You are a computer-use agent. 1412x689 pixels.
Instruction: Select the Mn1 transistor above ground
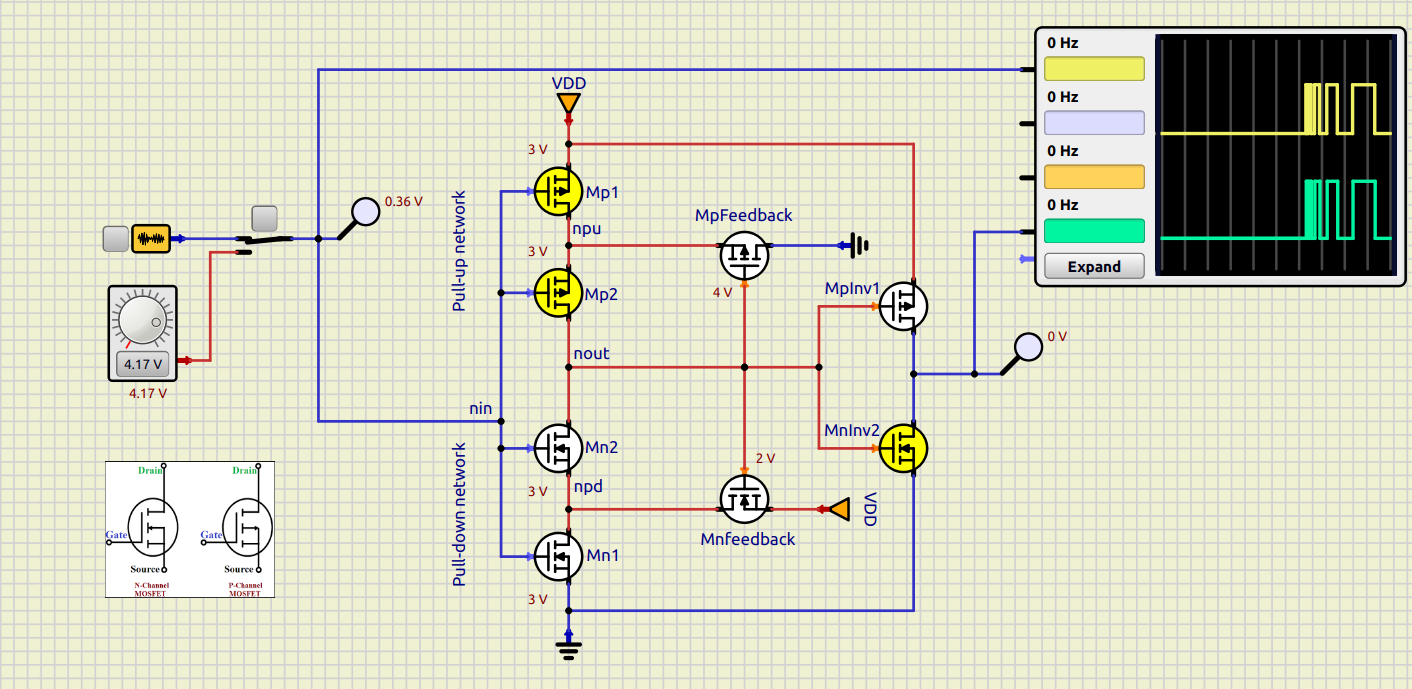tap(559, 555)
